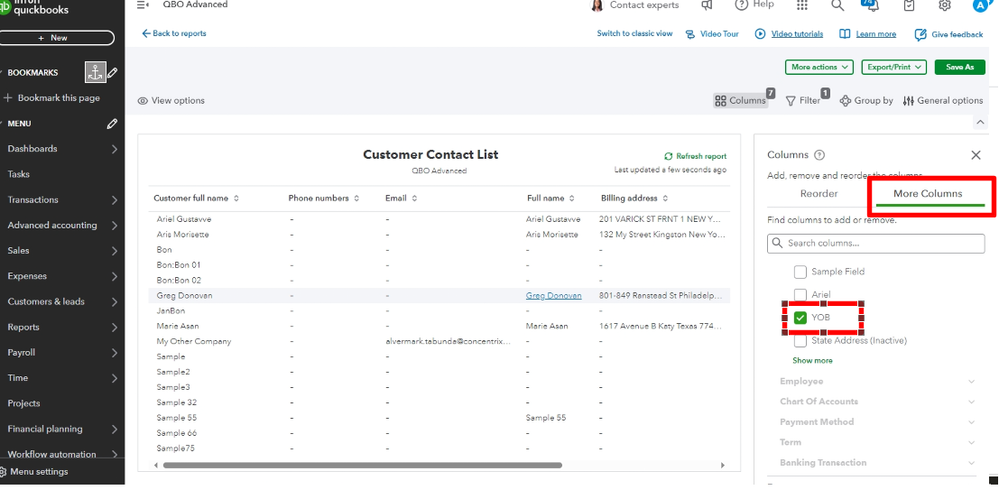Enable the State Address (Inactive) checkbox

800,341
